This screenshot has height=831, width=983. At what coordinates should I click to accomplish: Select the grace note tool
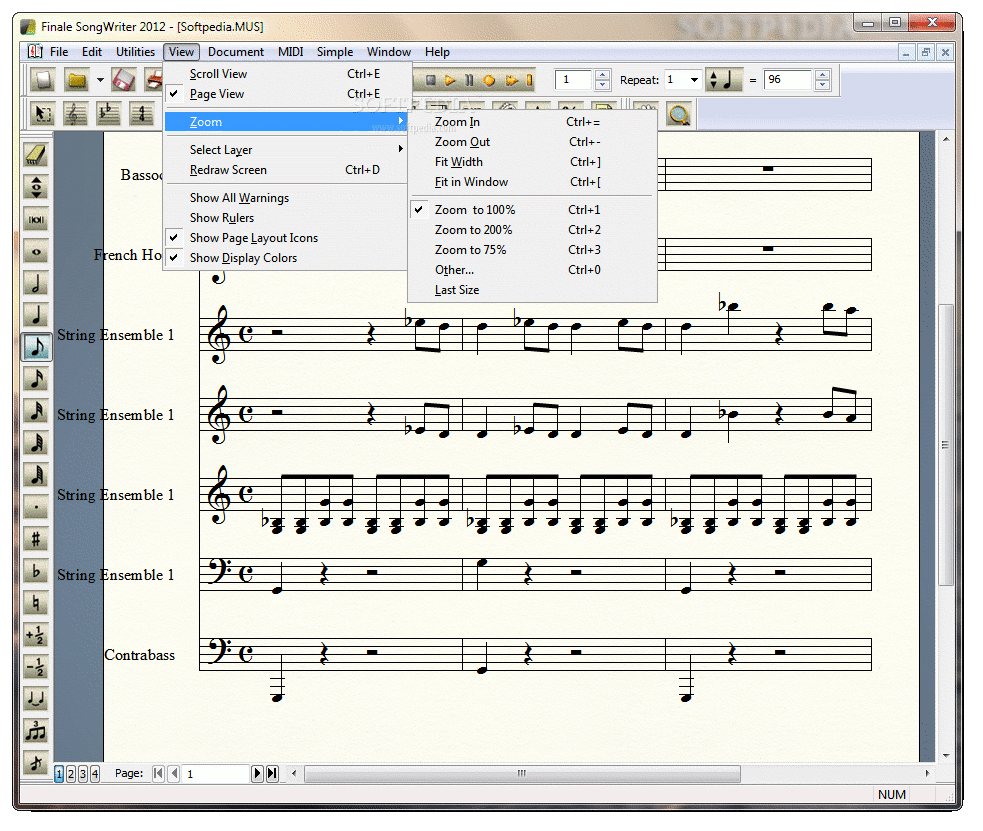[36, 763]
